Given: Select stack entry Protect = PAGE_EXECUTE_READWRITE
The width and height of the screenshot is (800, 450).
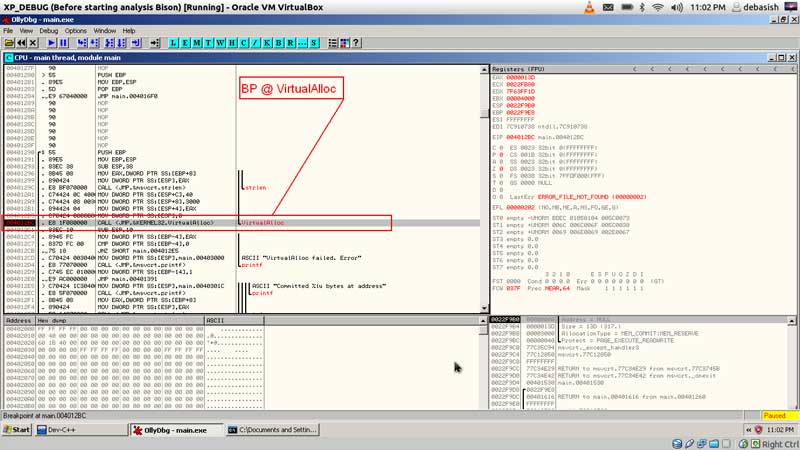Looking at the screenshot, I should point(618,341).
